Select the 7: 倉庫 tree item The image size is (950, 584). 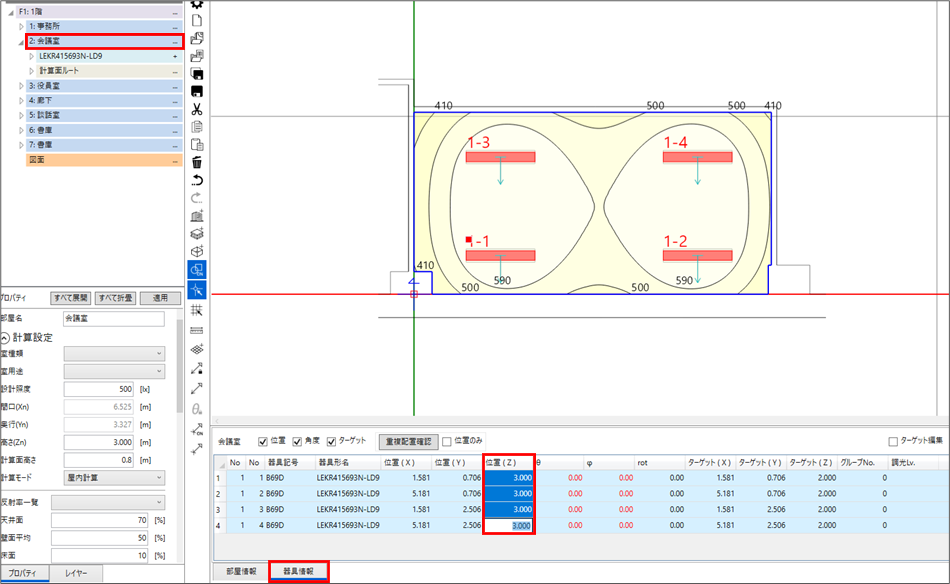pyautogui.click(x=104, y=145)
